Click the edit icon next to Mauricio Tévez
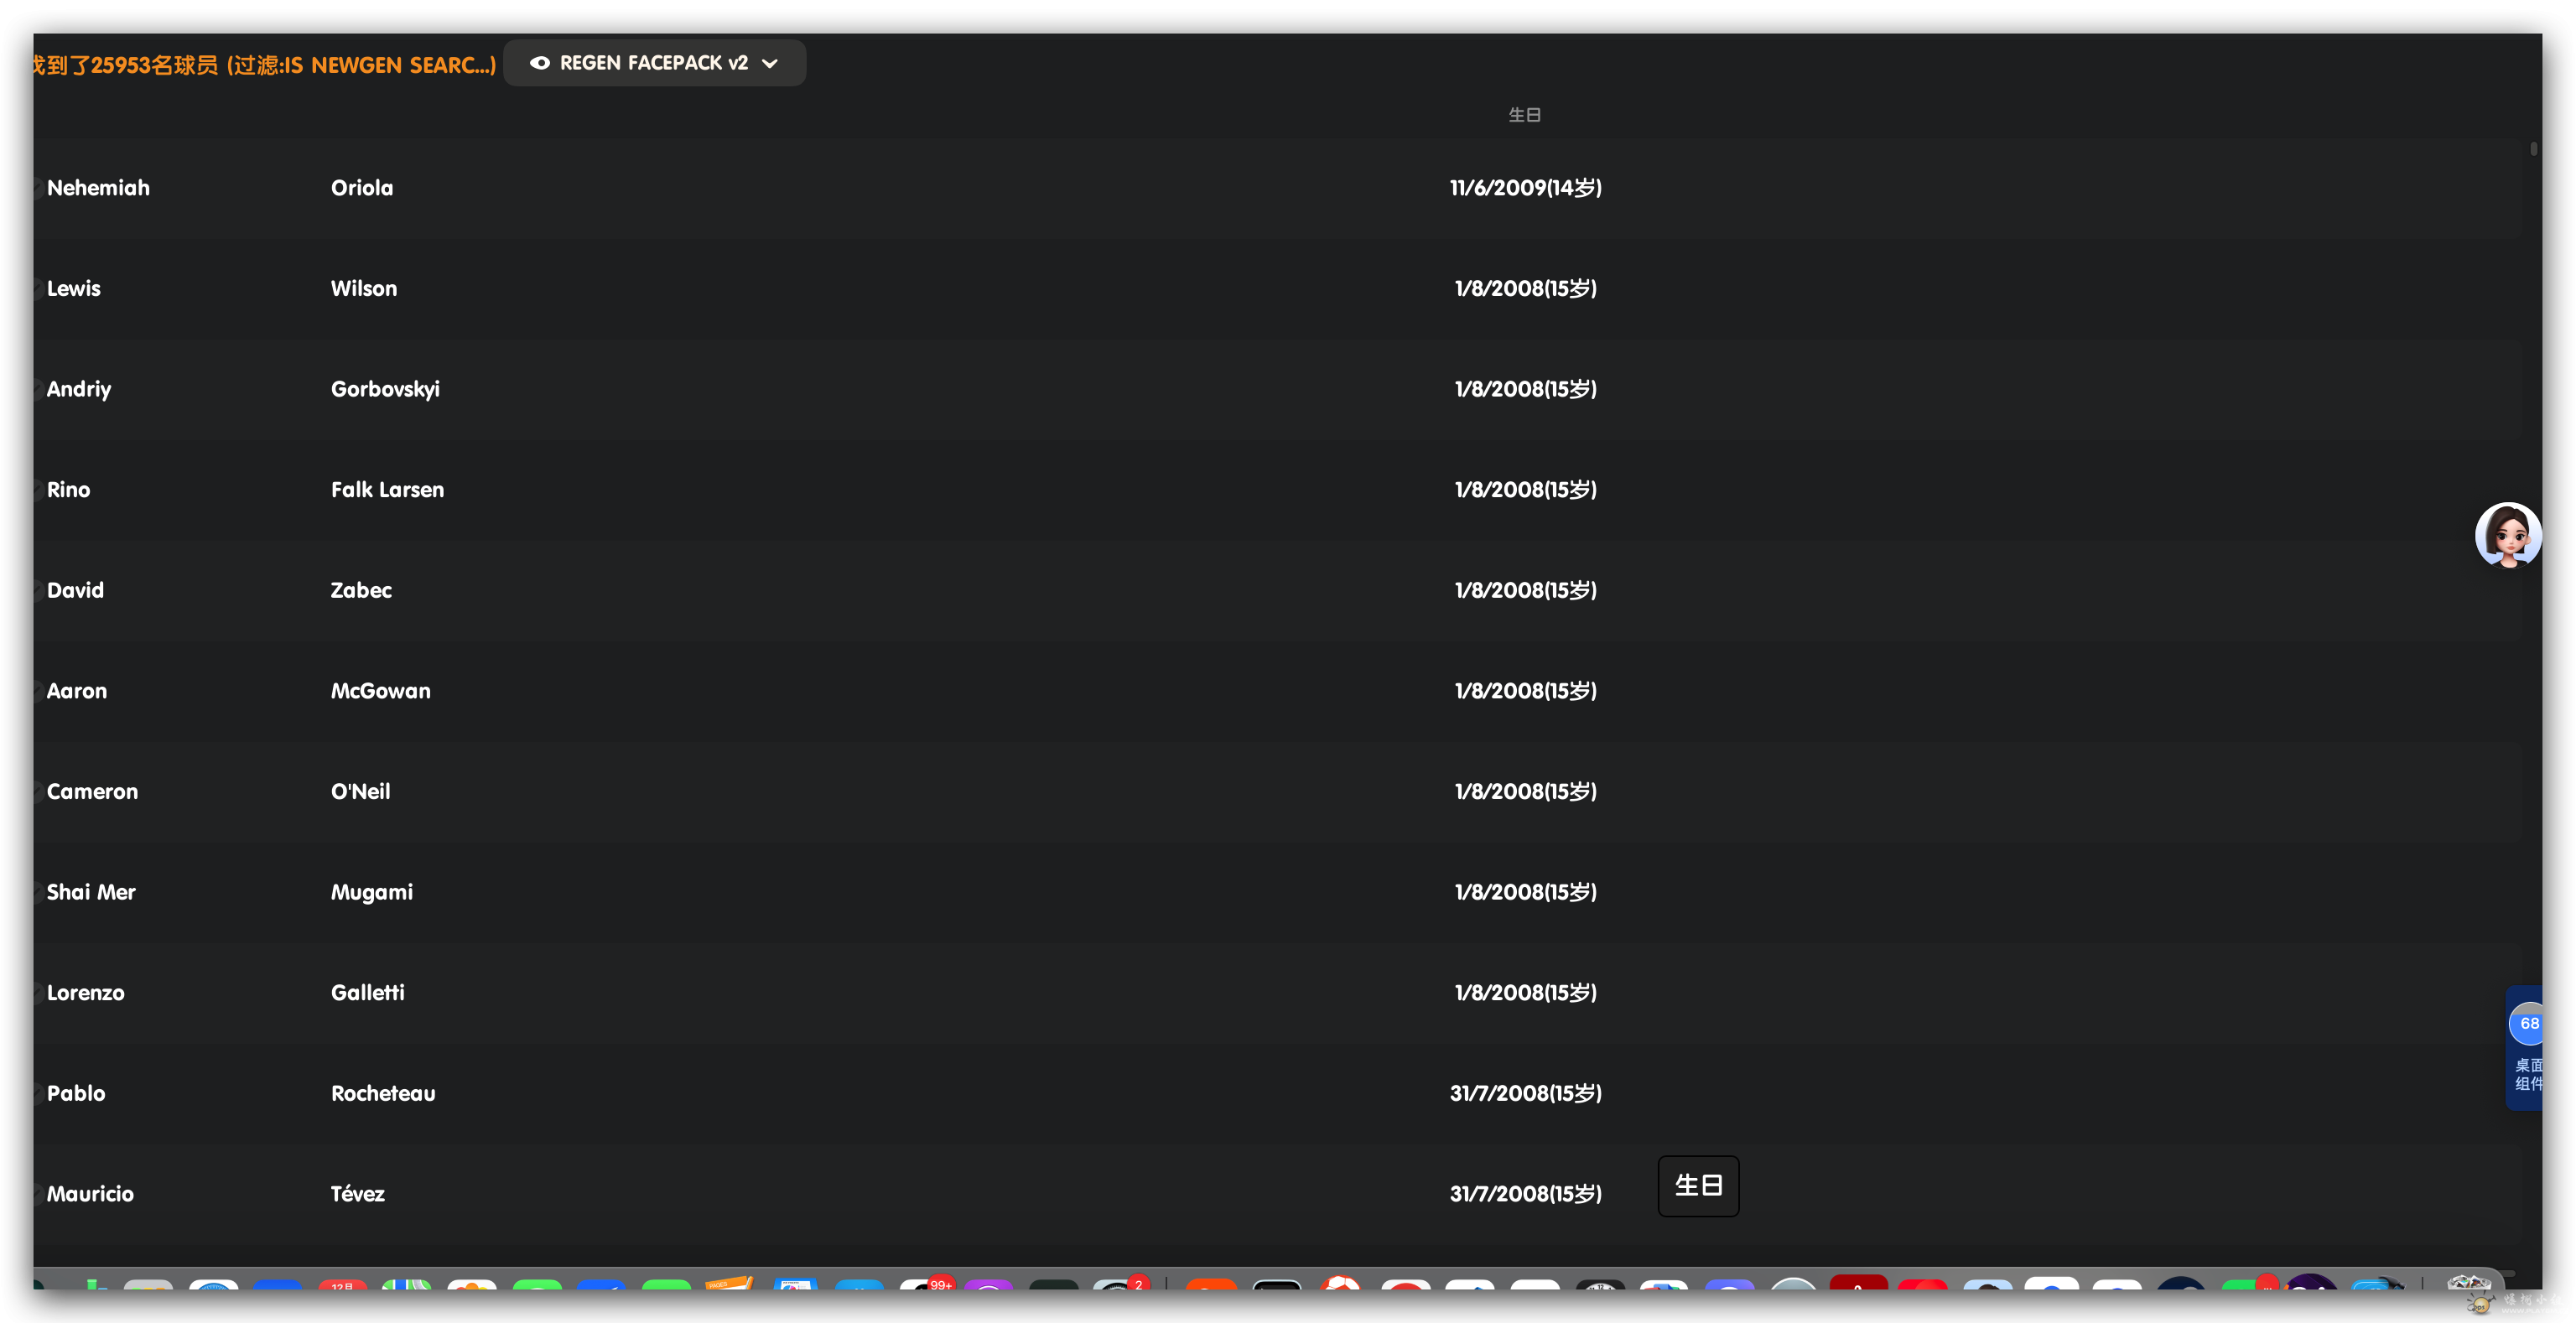The width and height of the screenshot is (2576, 1323). [38, 1193]
